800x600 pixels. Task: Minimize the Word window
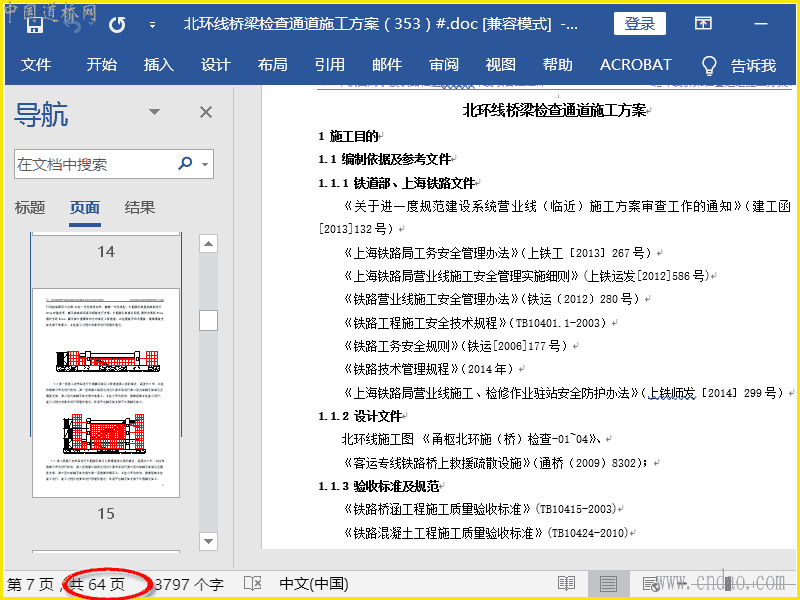(x=761, y=23)
